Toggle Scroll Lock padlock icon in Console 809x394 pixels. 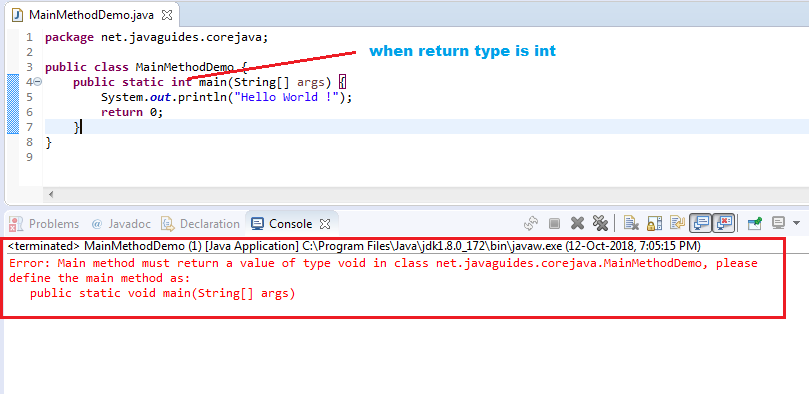pyautogui.click(x=654, y=223)
